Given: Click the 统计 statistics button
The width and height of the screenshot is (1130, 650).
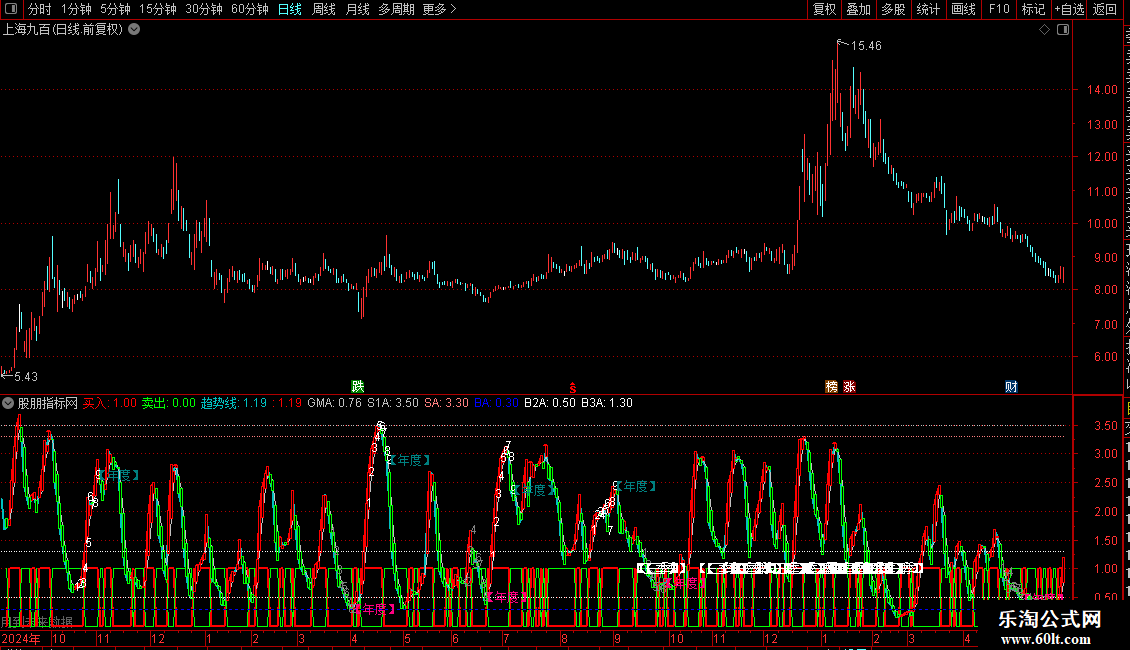Looking at the screenshot, I should 927,9.
